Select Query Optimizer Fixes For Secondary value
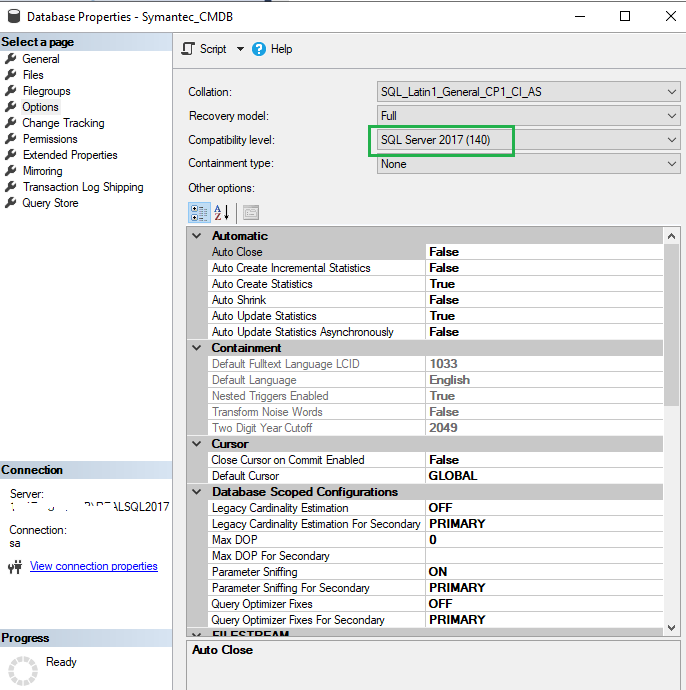The height and width of the screenshot is (690, 686). [544, 620]
